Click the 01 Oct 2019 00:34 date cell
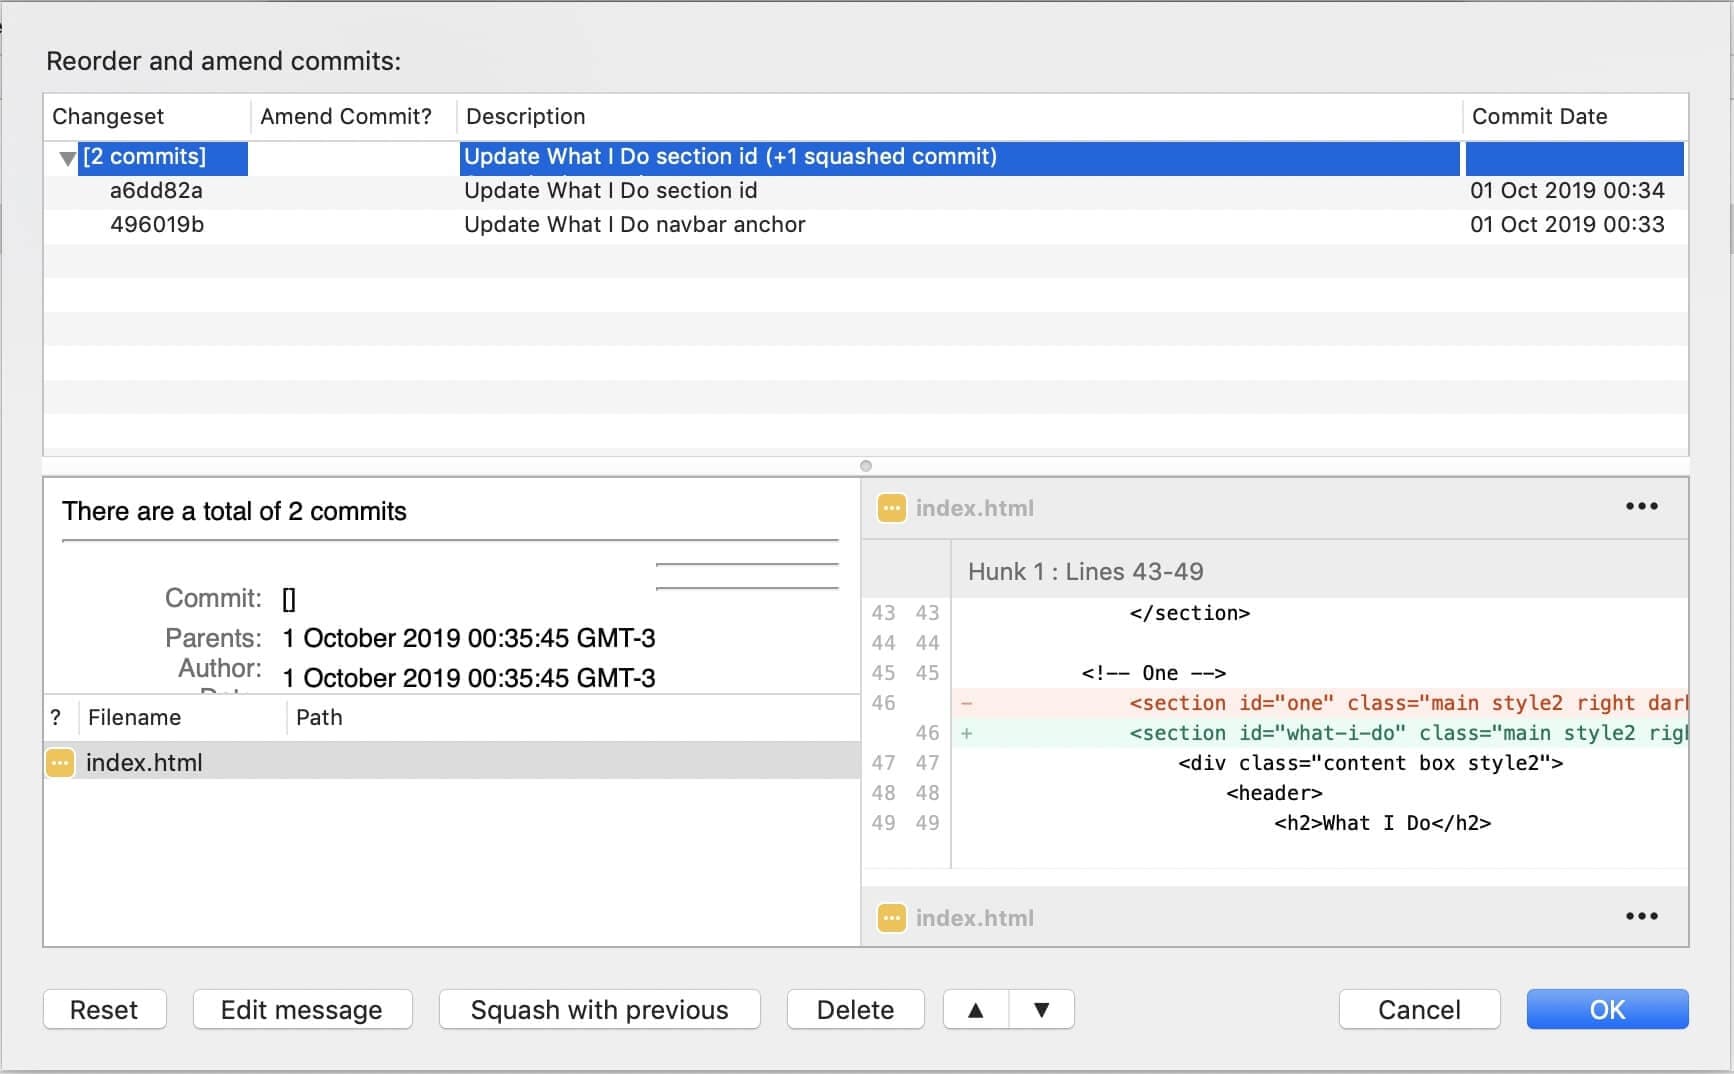 1567,191
